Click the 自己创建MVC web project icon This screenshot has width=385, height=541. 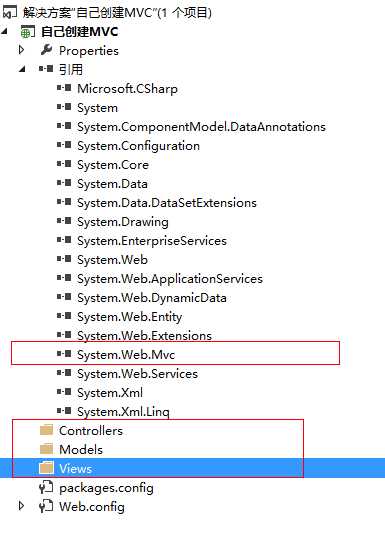28,32
